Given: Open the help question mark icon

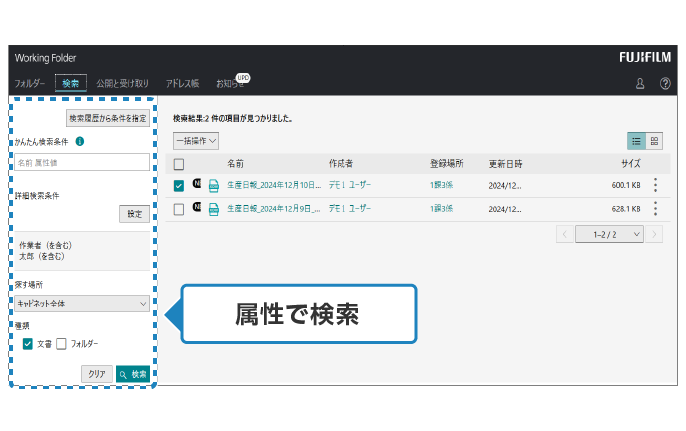Looking at the screenshot, I should [665, 84].
